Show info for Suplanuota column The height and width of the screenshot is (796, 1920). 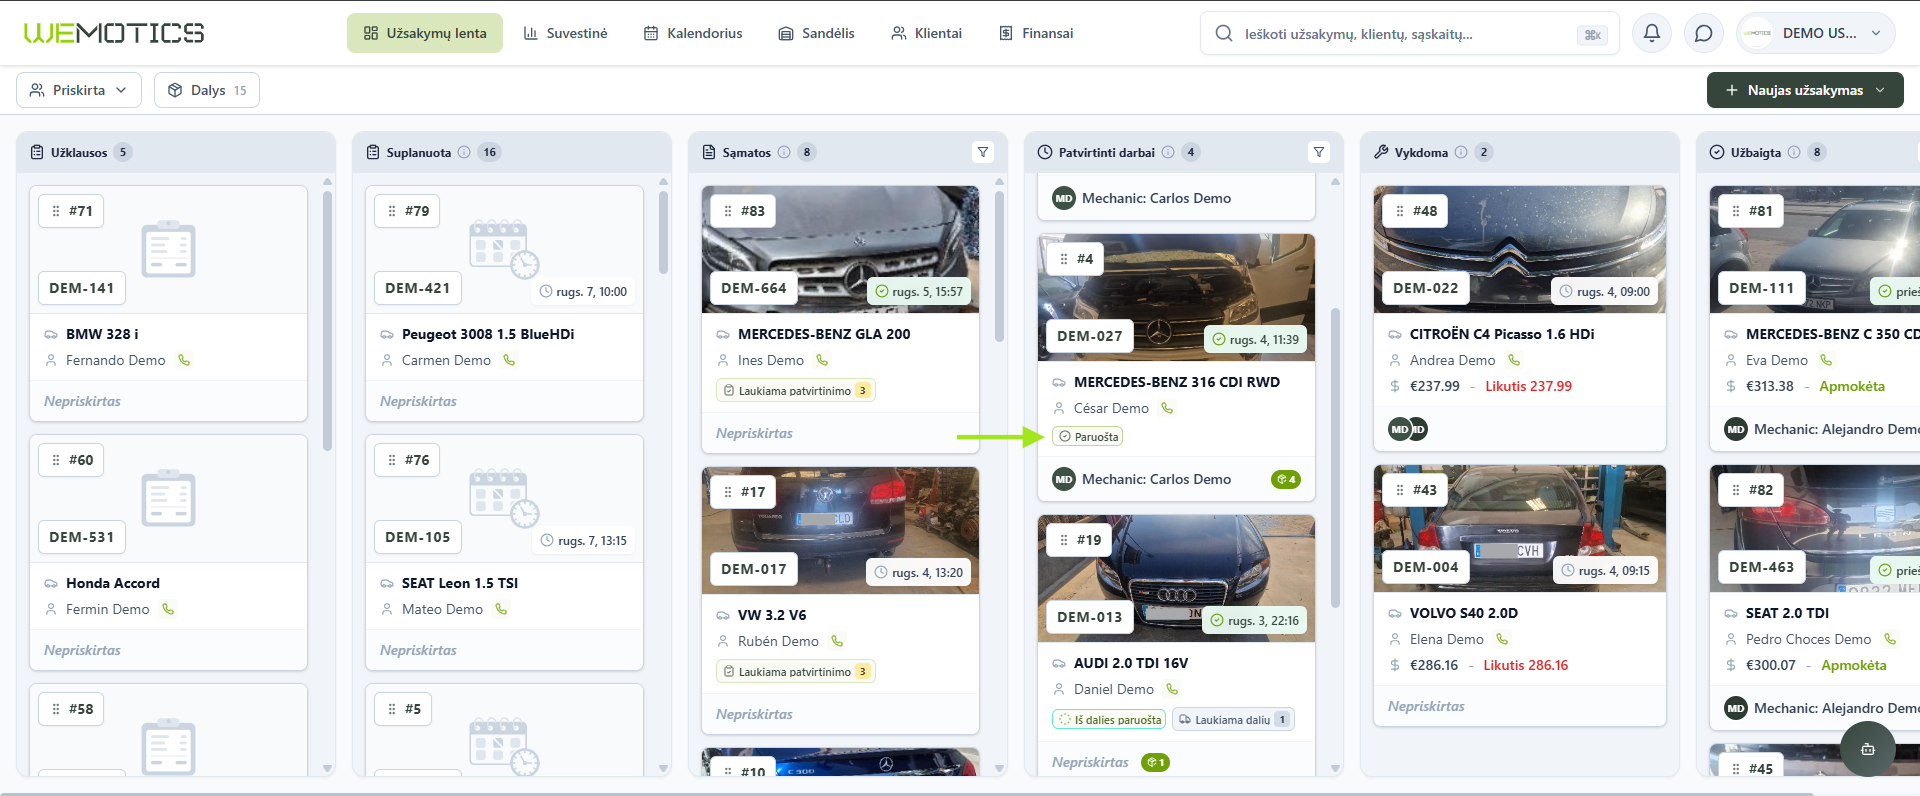[464, 152]
